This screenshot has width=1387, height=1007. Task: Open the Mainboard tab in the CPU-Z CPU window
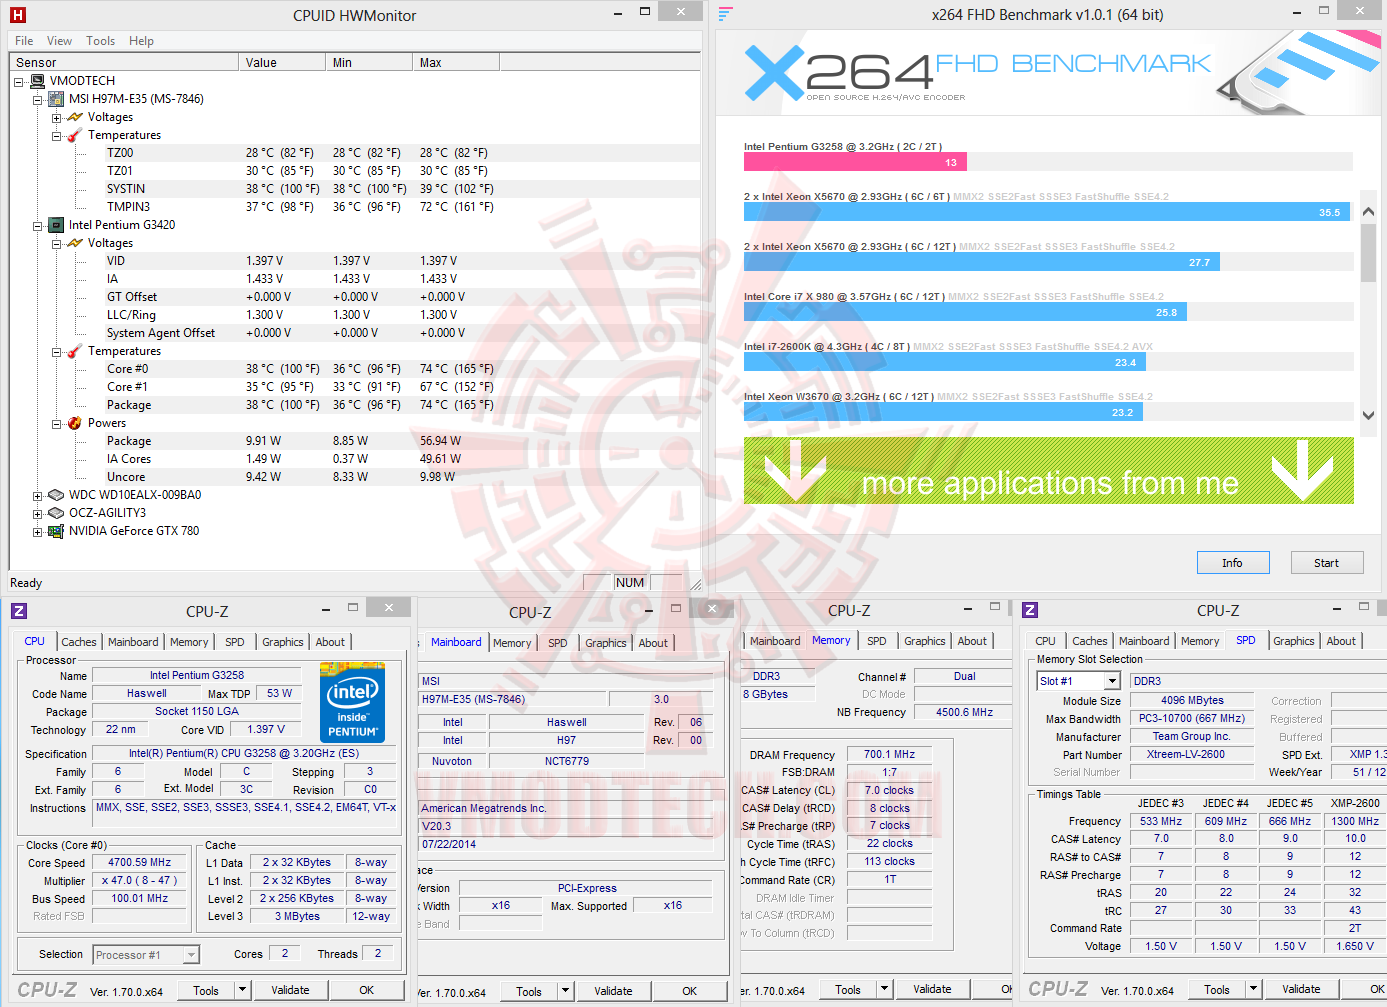pos(133,642)
